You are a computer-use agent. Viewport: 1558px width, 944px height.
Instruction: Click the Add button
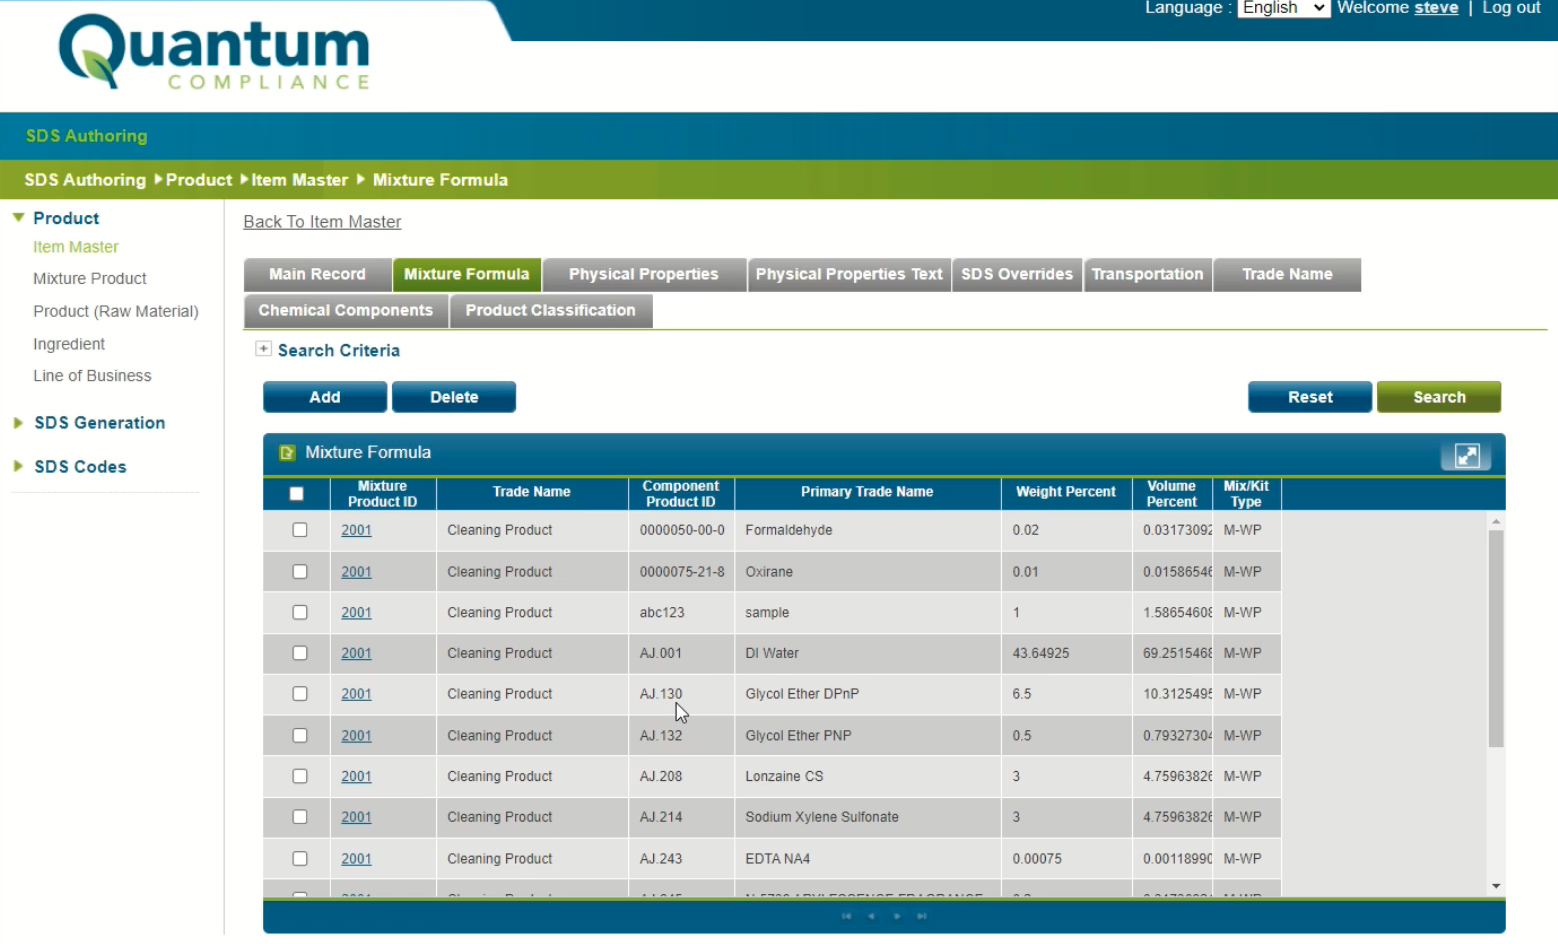click(324, 396)
